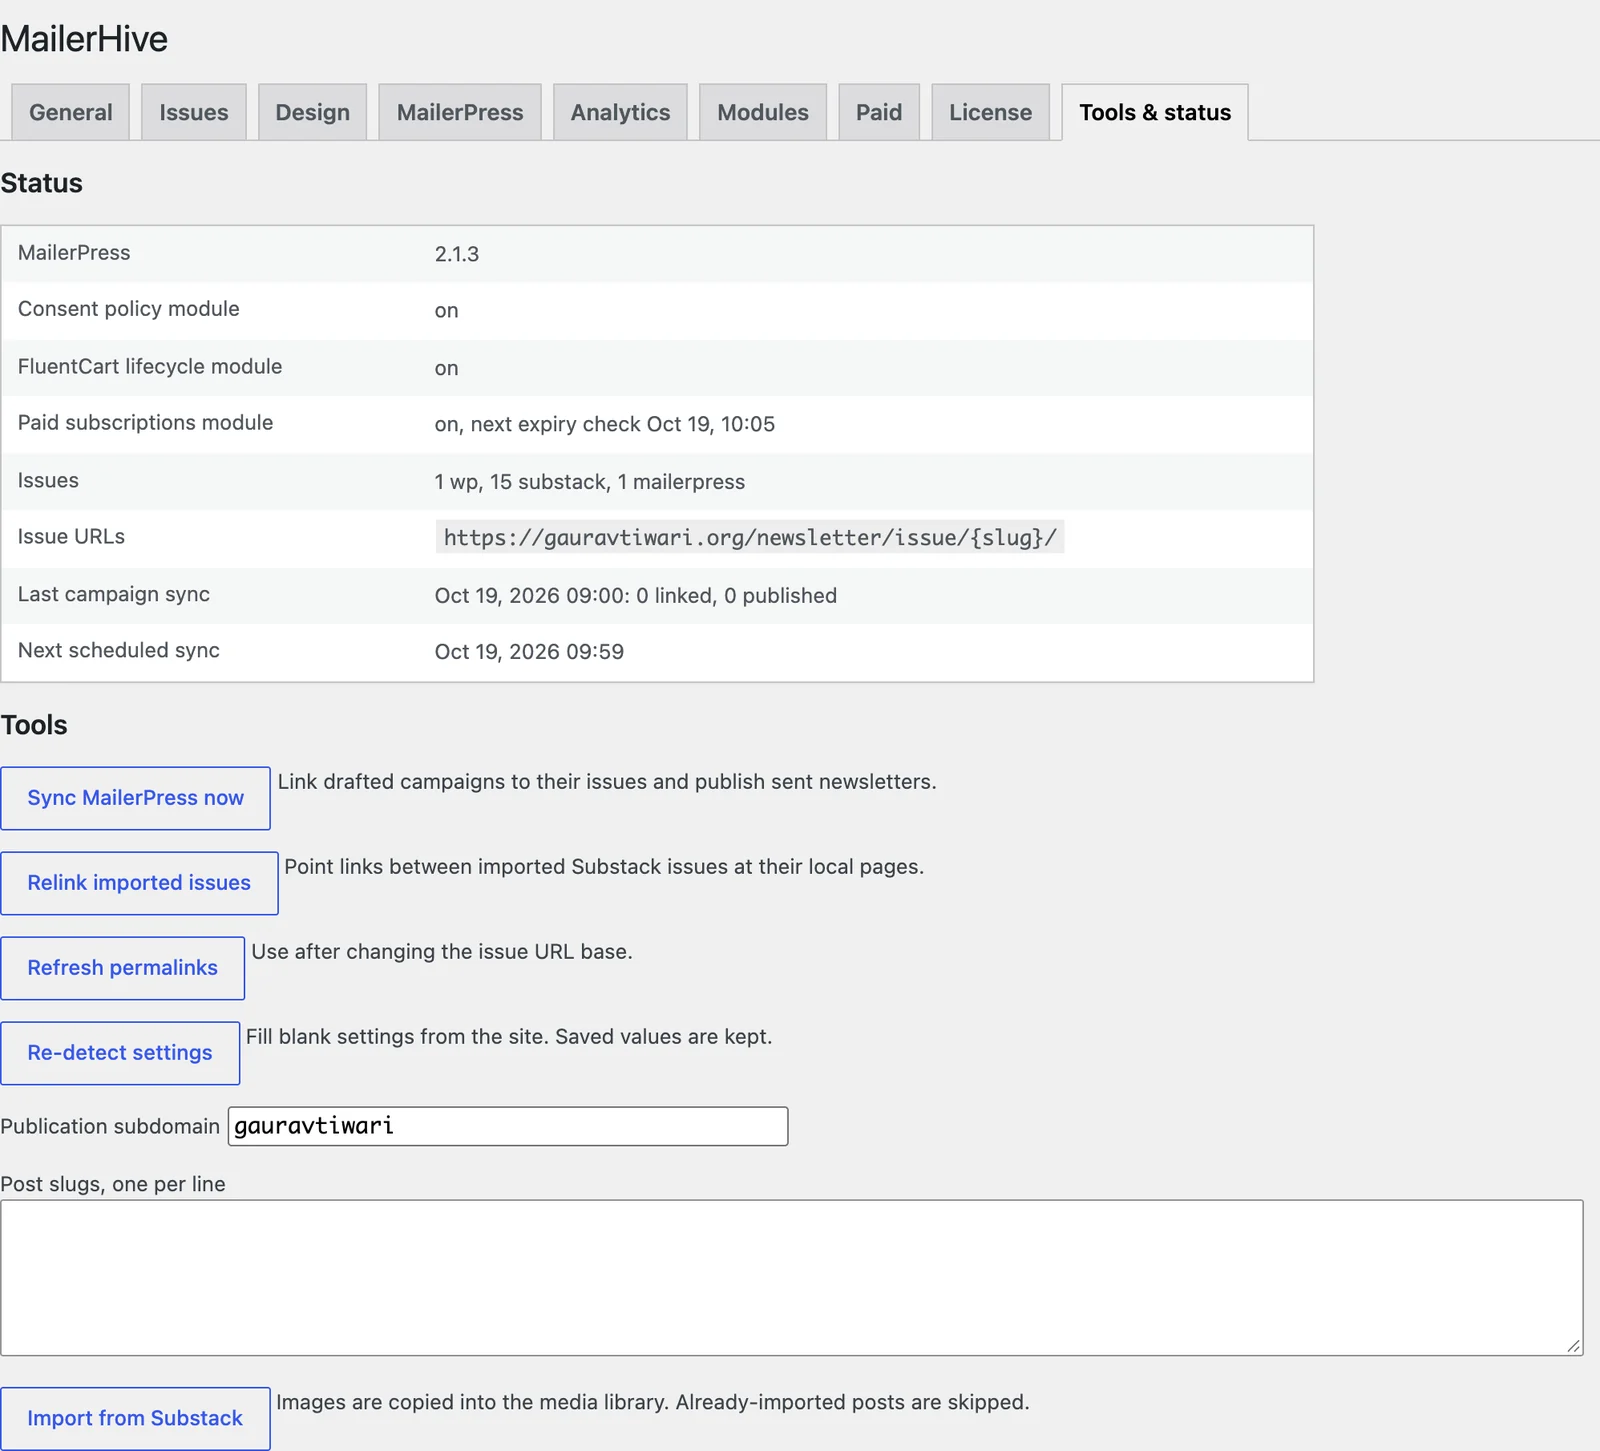
Task: Click the "Consent policy module" row label
Action: 129,309
